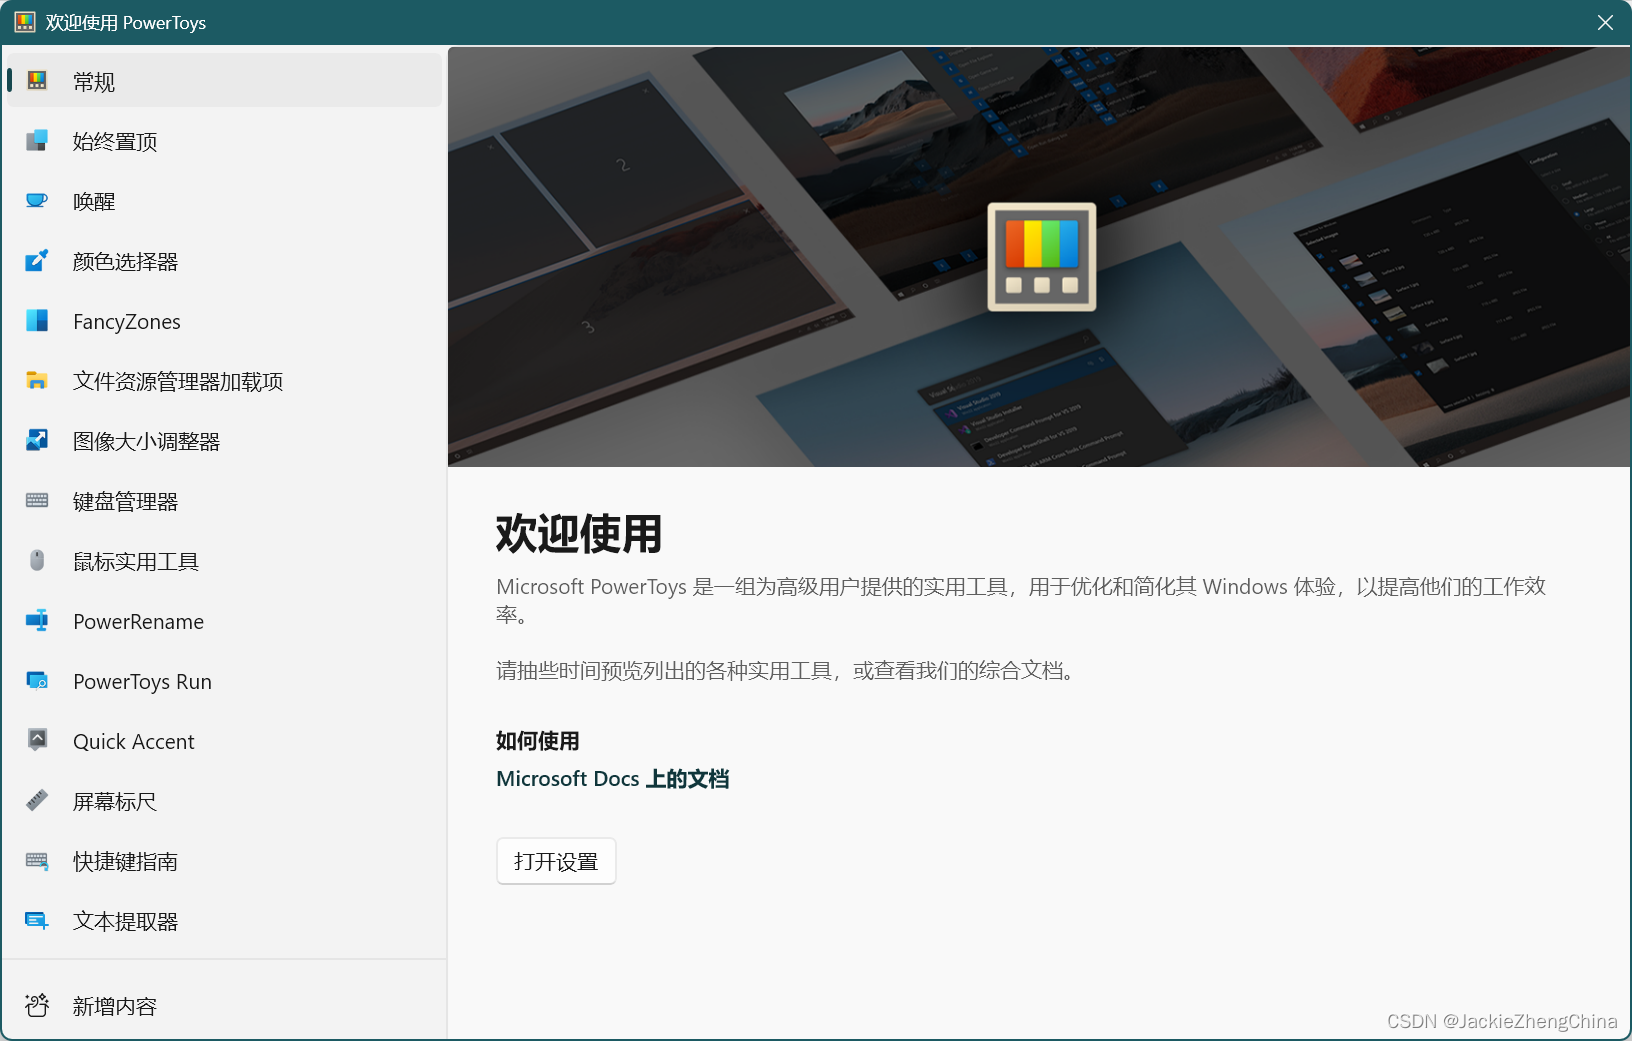This screenshot has height=1041, width=1632.
Task: Click the 欢迎使用 heading text
Action: coord(579,533)
